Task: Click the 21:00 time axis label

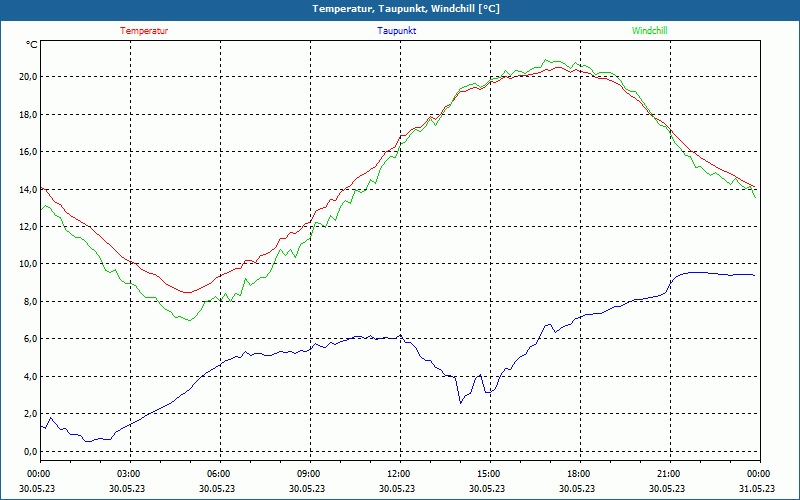Action: click(x=670, y=474)
